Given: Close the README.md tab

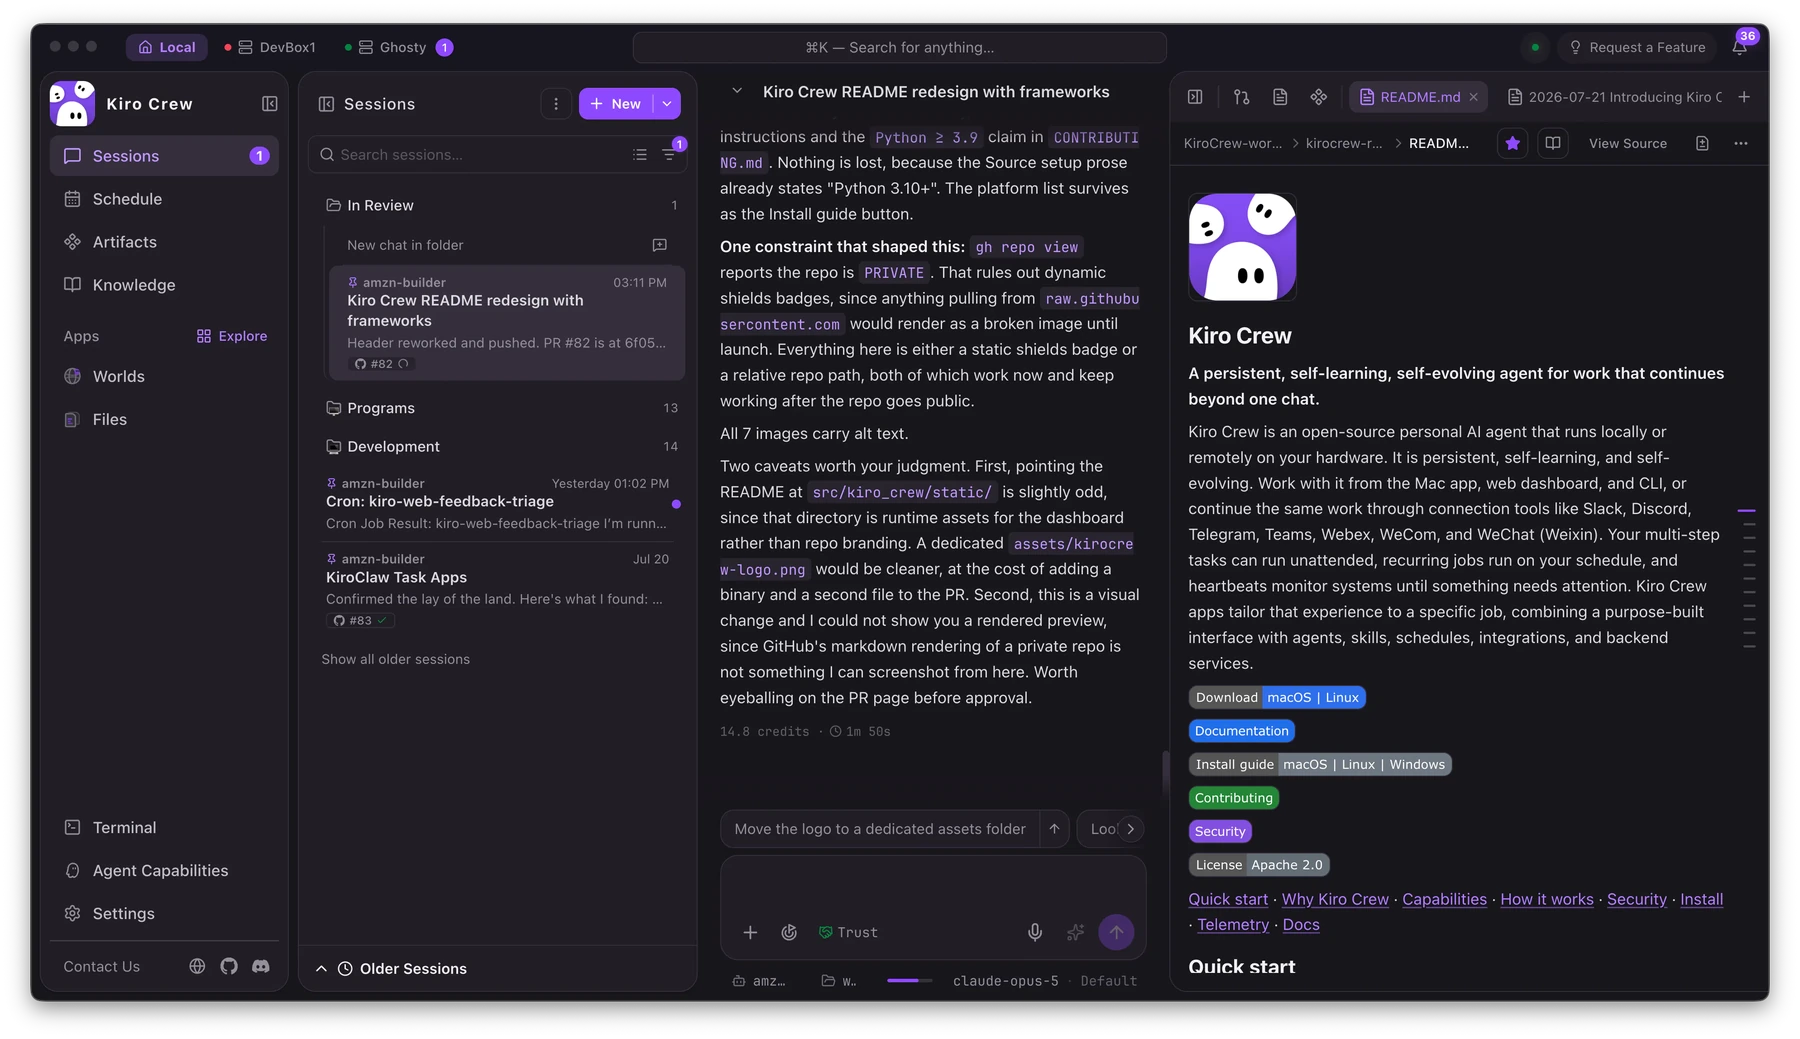Looking at the screenshot, I should (x=1473, y=97).
